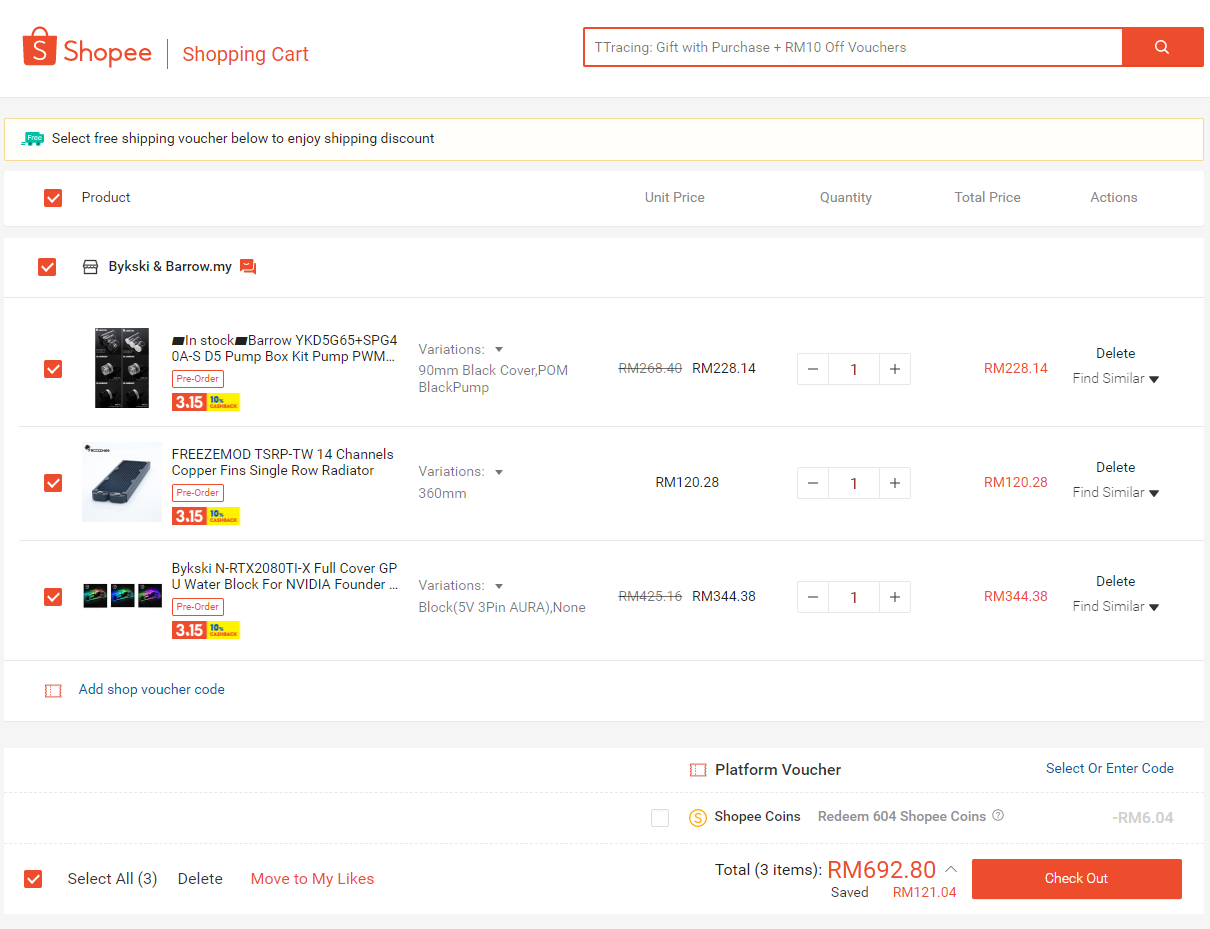Increase quantity of Bykski water block

[x=894, y=597]
